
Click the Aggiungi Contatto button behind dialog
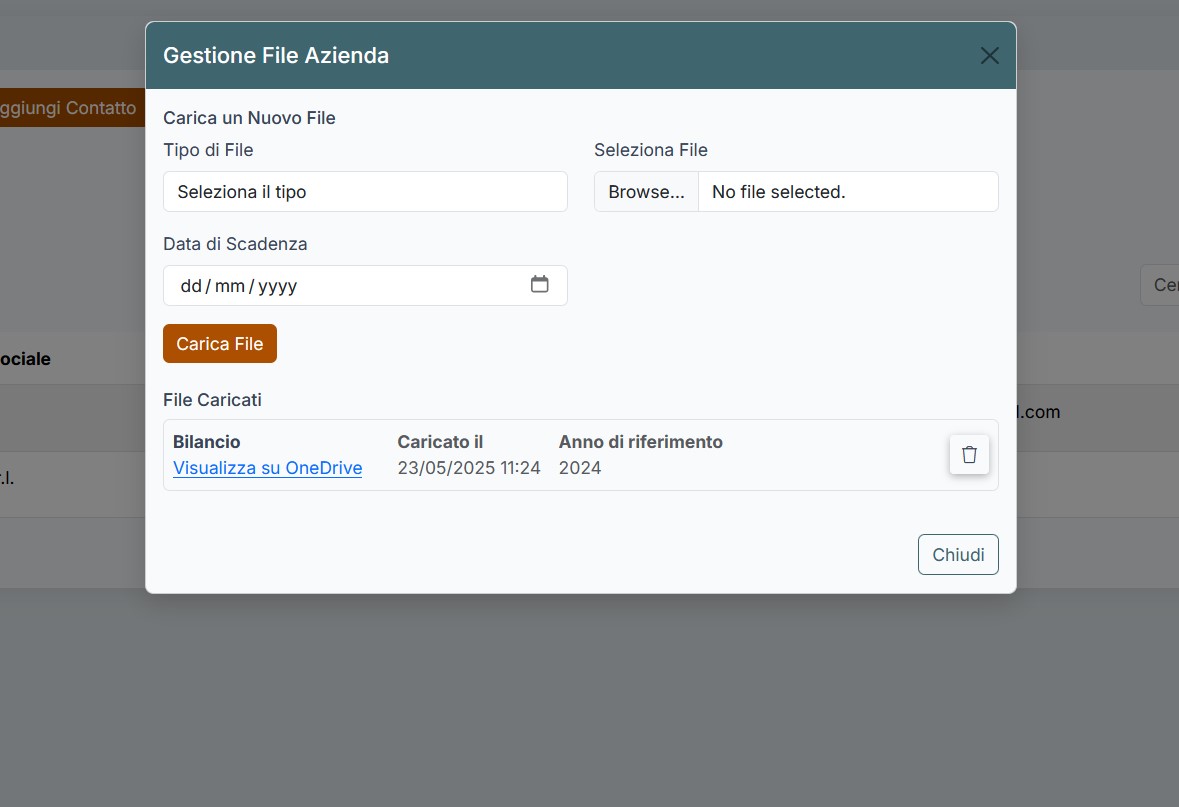coord(68,108)
